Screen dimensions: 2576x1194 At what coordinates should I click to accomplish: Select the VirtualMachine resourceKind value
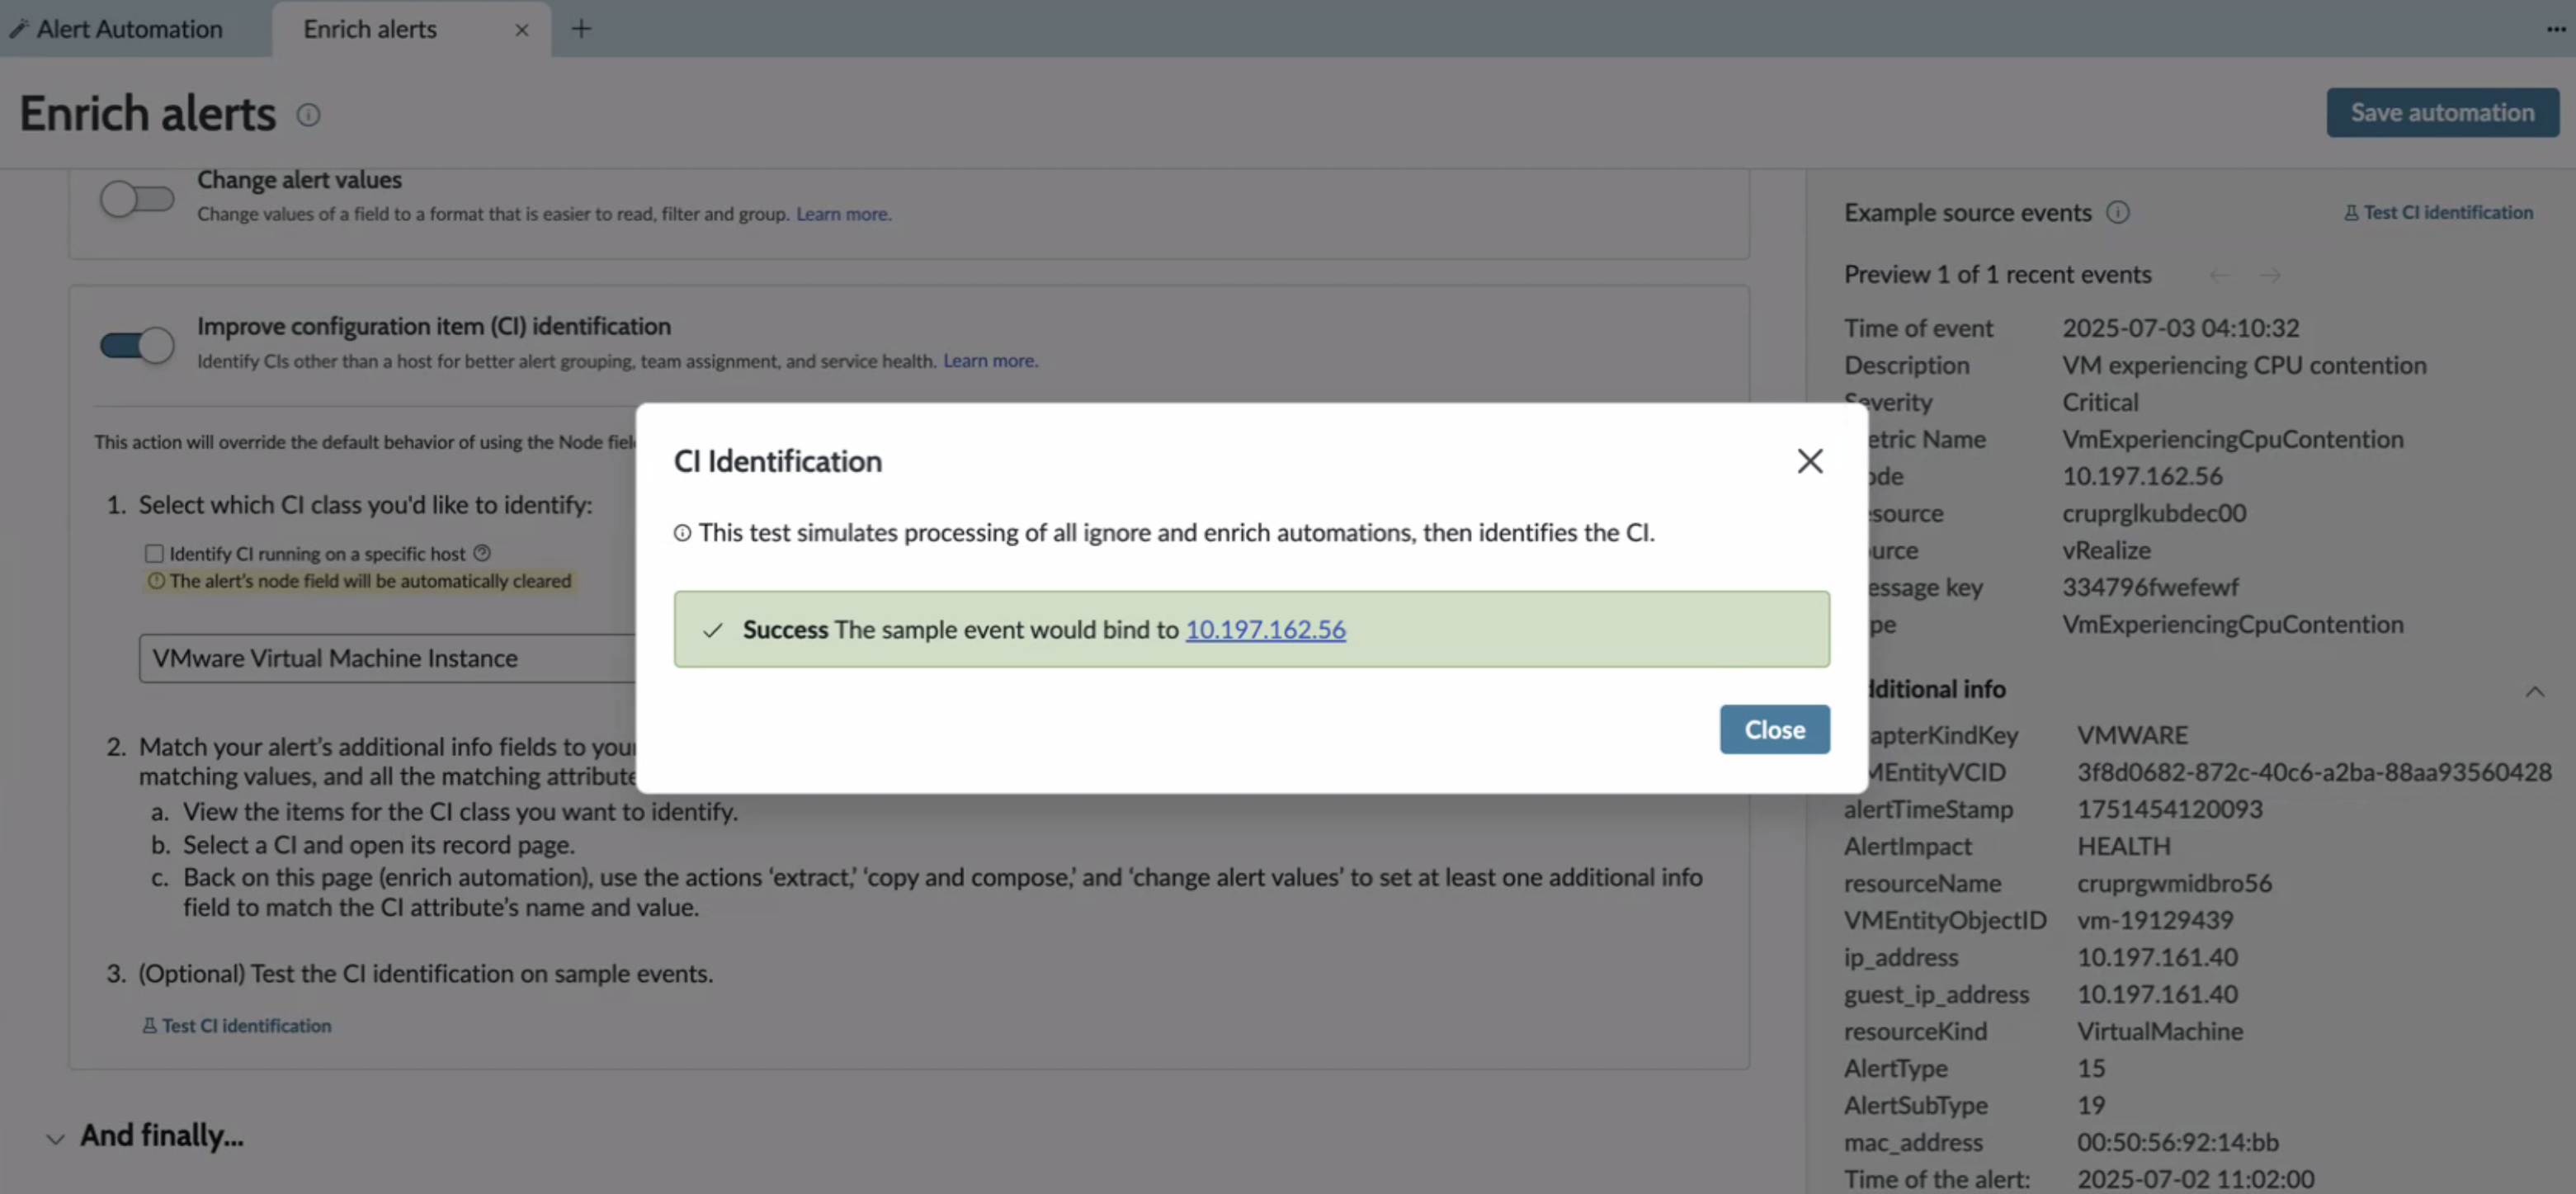2159,1031
